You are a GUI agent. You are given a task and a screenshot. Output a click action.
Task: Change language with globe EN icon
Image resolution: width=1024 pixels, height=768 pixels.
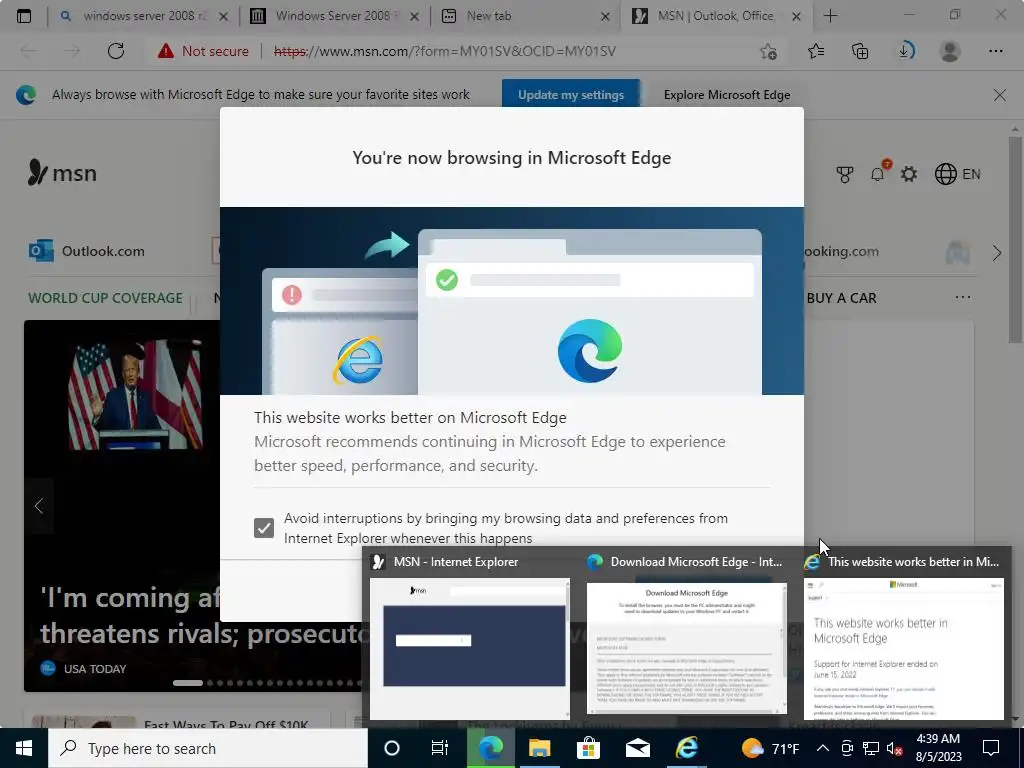pos(957,174)
